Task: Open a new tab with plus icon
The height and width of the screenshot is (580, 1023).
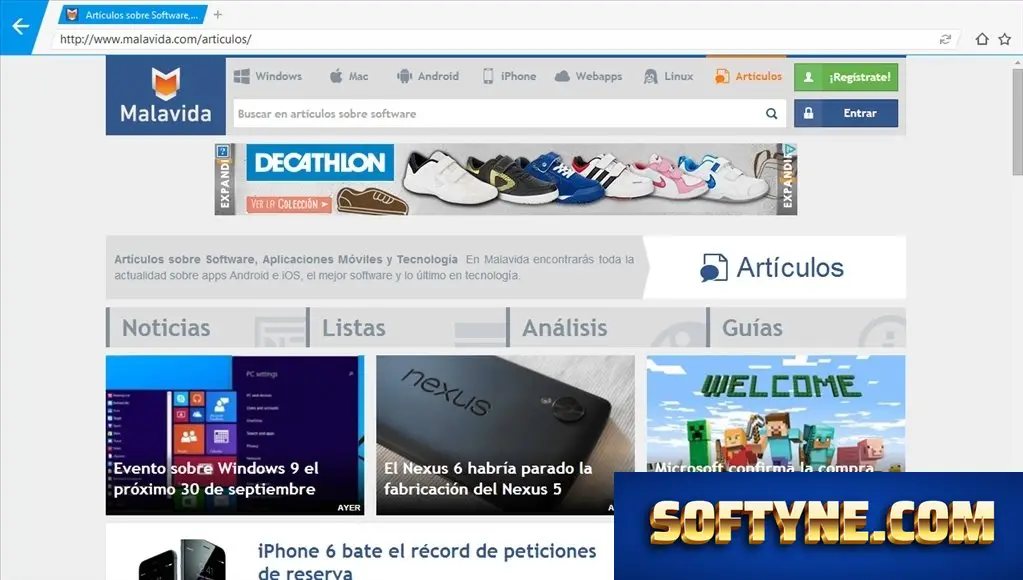Action: click(218, 14)
